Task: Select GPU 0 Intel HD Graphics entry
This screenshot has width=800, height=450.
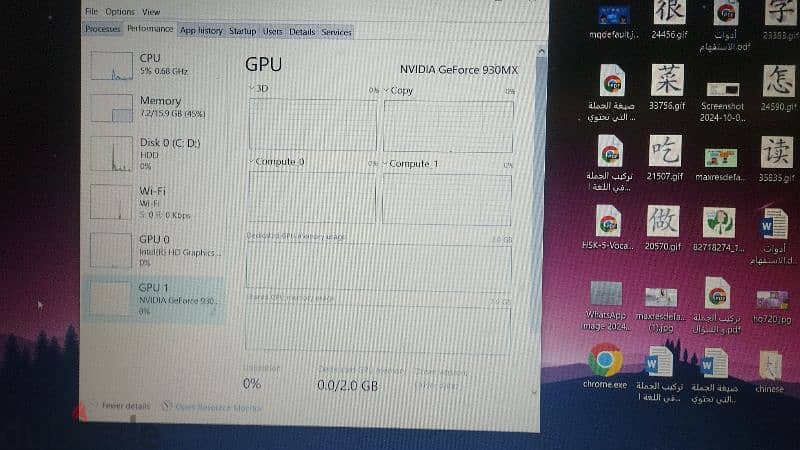Action: (x=156, y=250)
